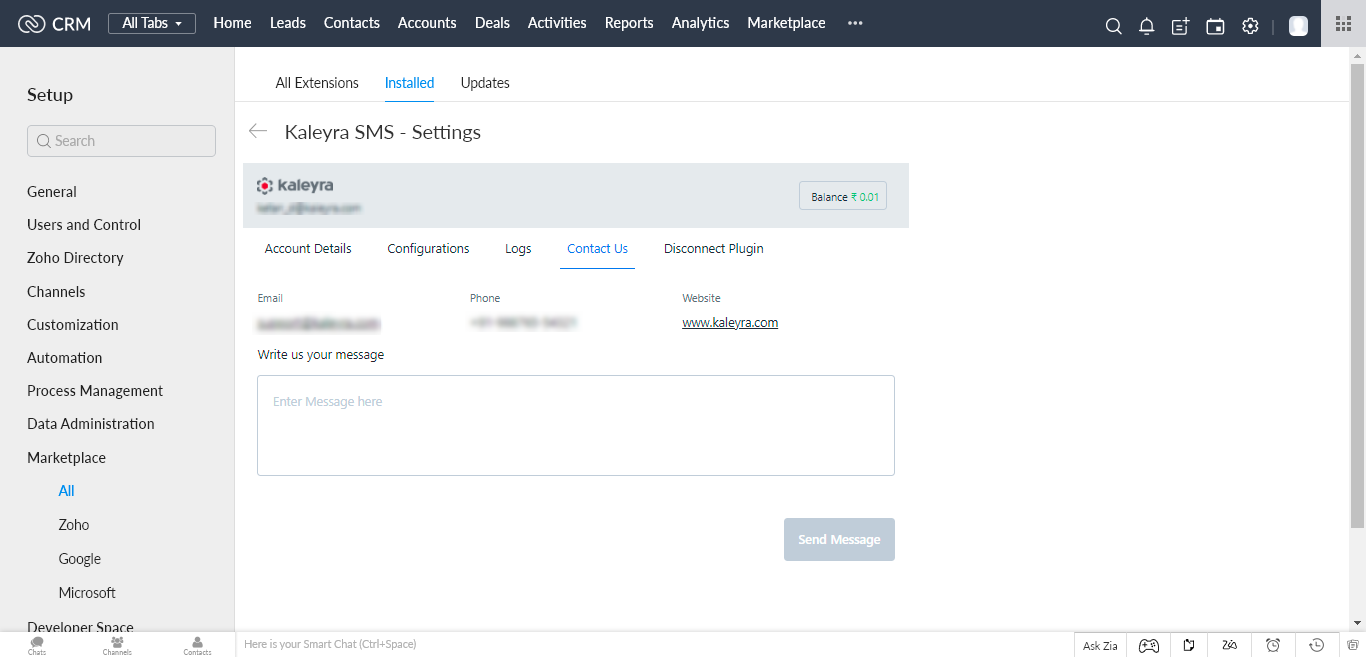The image size is (1366, 657).
Task: Select the Contact Us tab
Action: click(x=597, y=248)
